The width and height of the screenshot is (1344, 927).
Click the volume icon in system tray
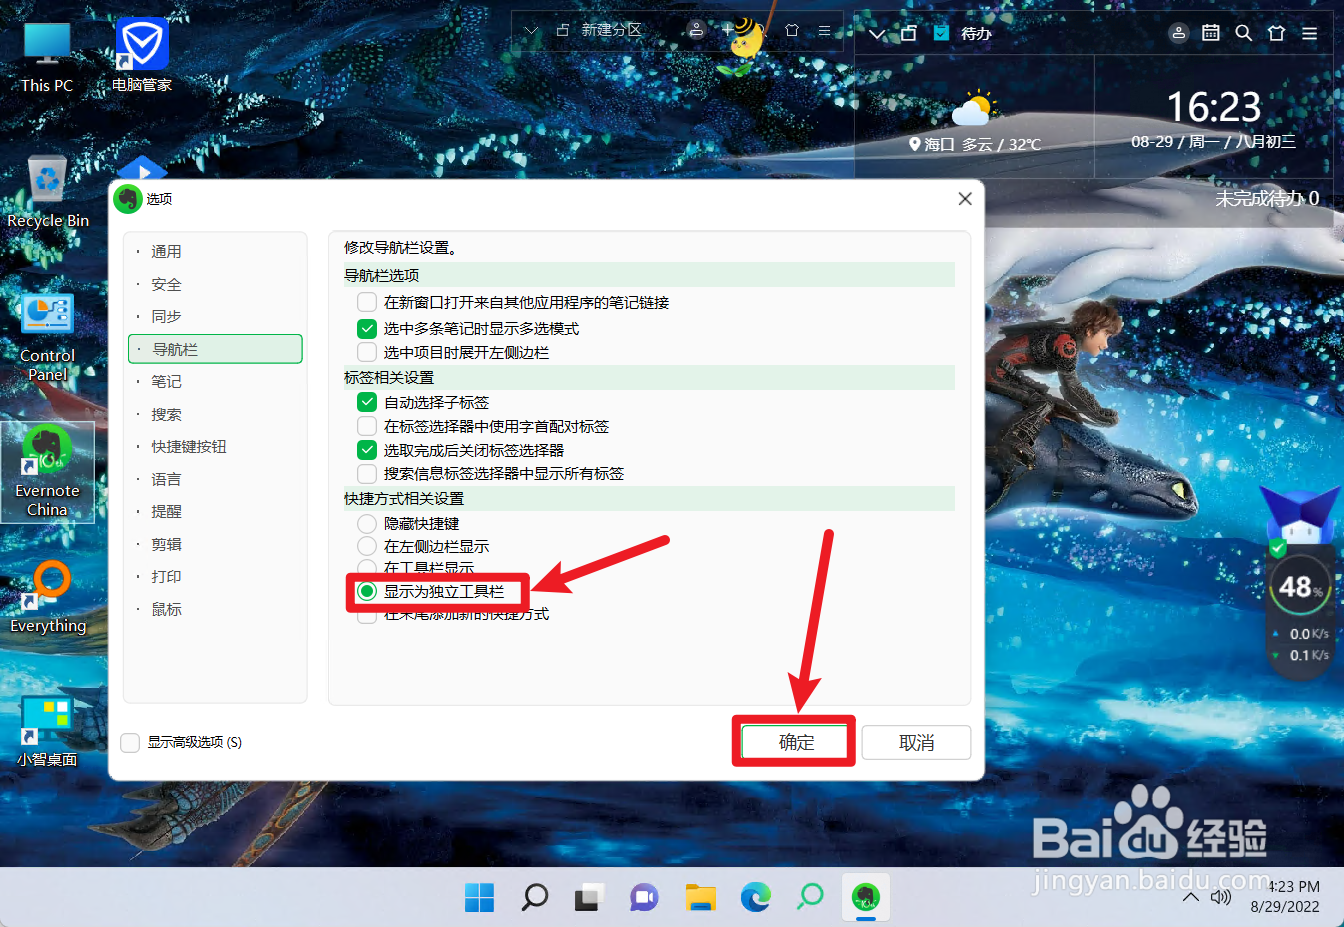click(x=1220, y=897)
